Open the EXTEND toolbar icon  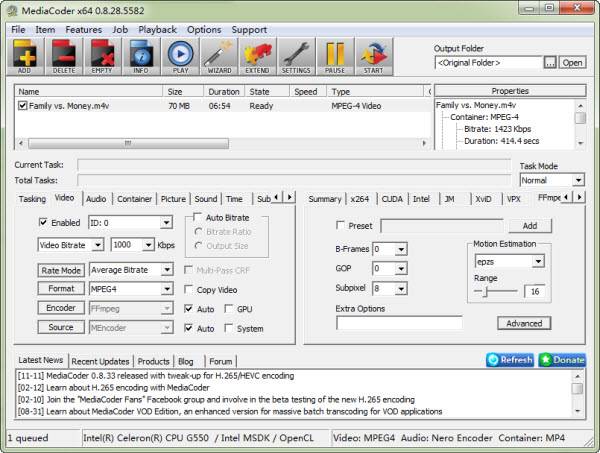[x=258, y=56]
